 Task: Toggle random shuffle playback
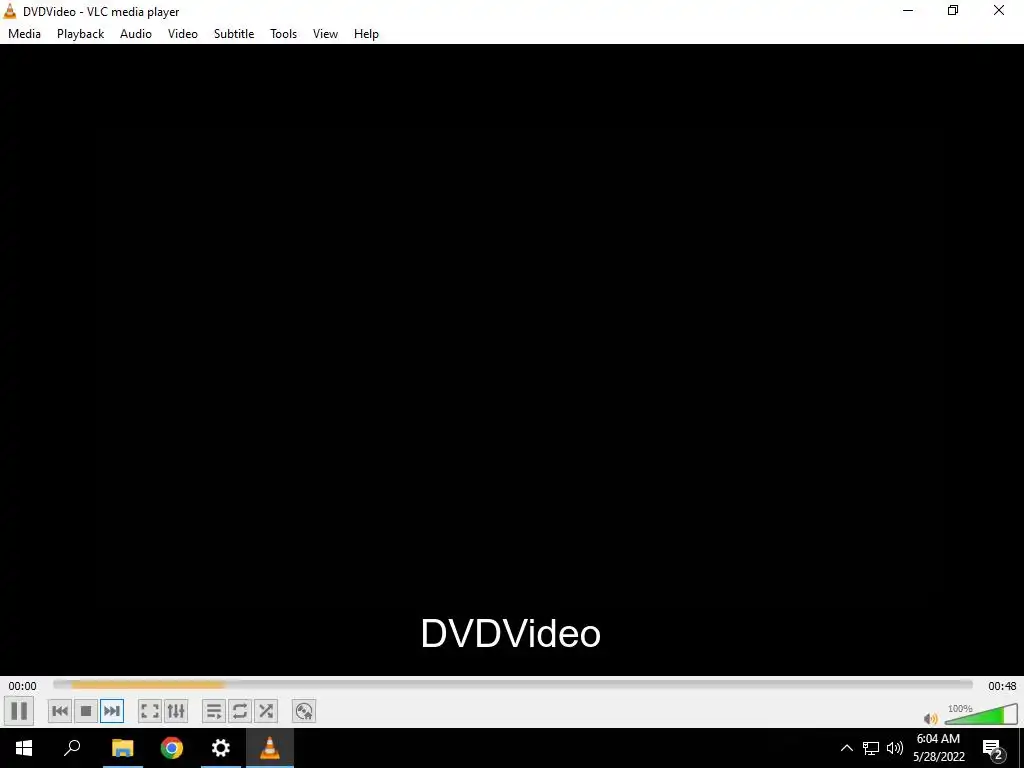click(x=266, y=711)
